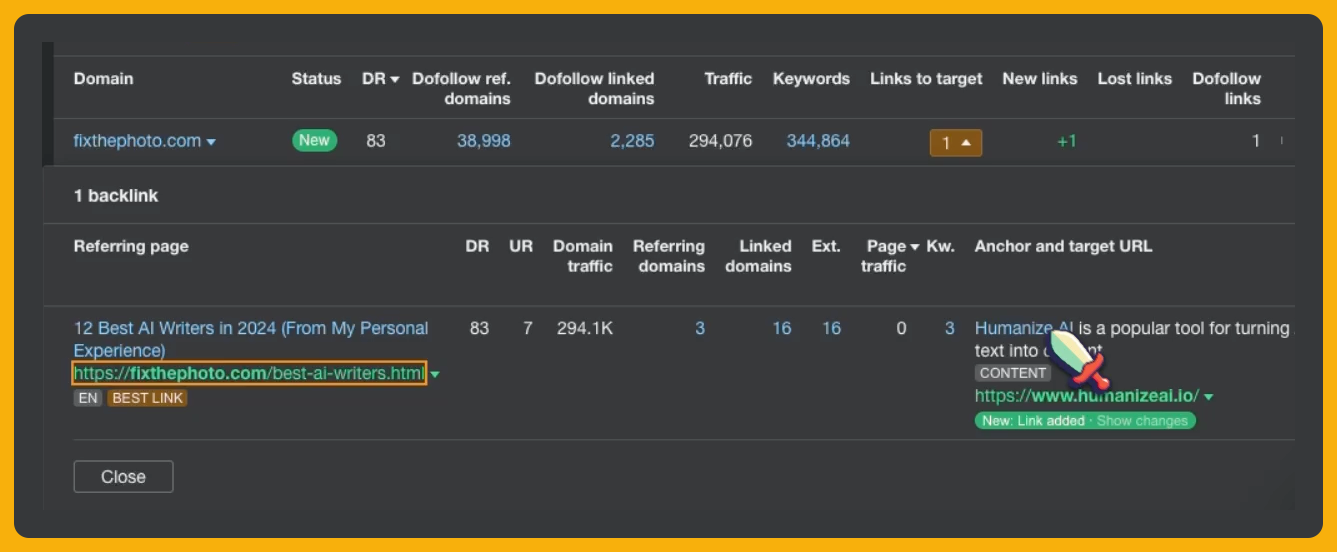Click the Dofollow links column header

coord(1226,89)
